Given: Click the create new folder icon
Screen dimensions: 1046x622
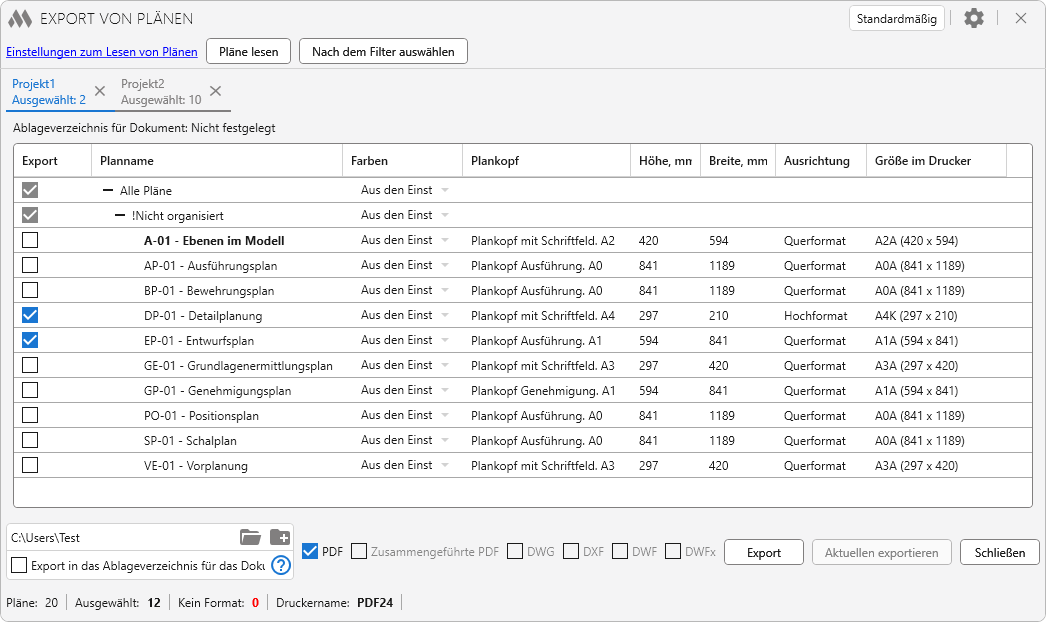Looking at the screenshot, I should pos(280,537).
